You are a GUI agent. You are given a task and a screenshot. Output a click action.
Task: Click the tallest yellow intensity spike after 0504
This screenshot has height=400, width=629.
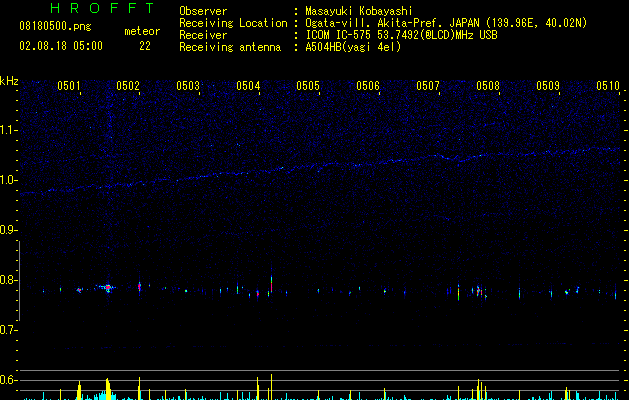pos(272,387)
